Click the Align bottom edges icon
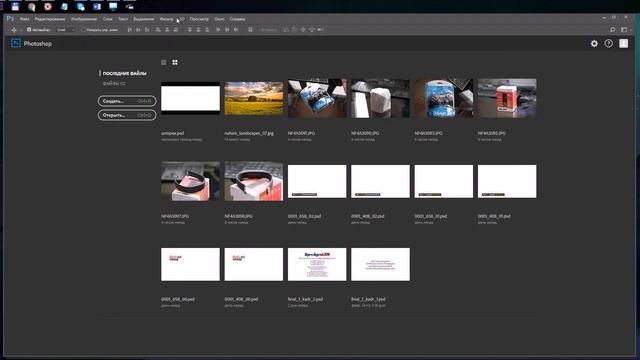The image size is (640, 360). coord(147,30)
